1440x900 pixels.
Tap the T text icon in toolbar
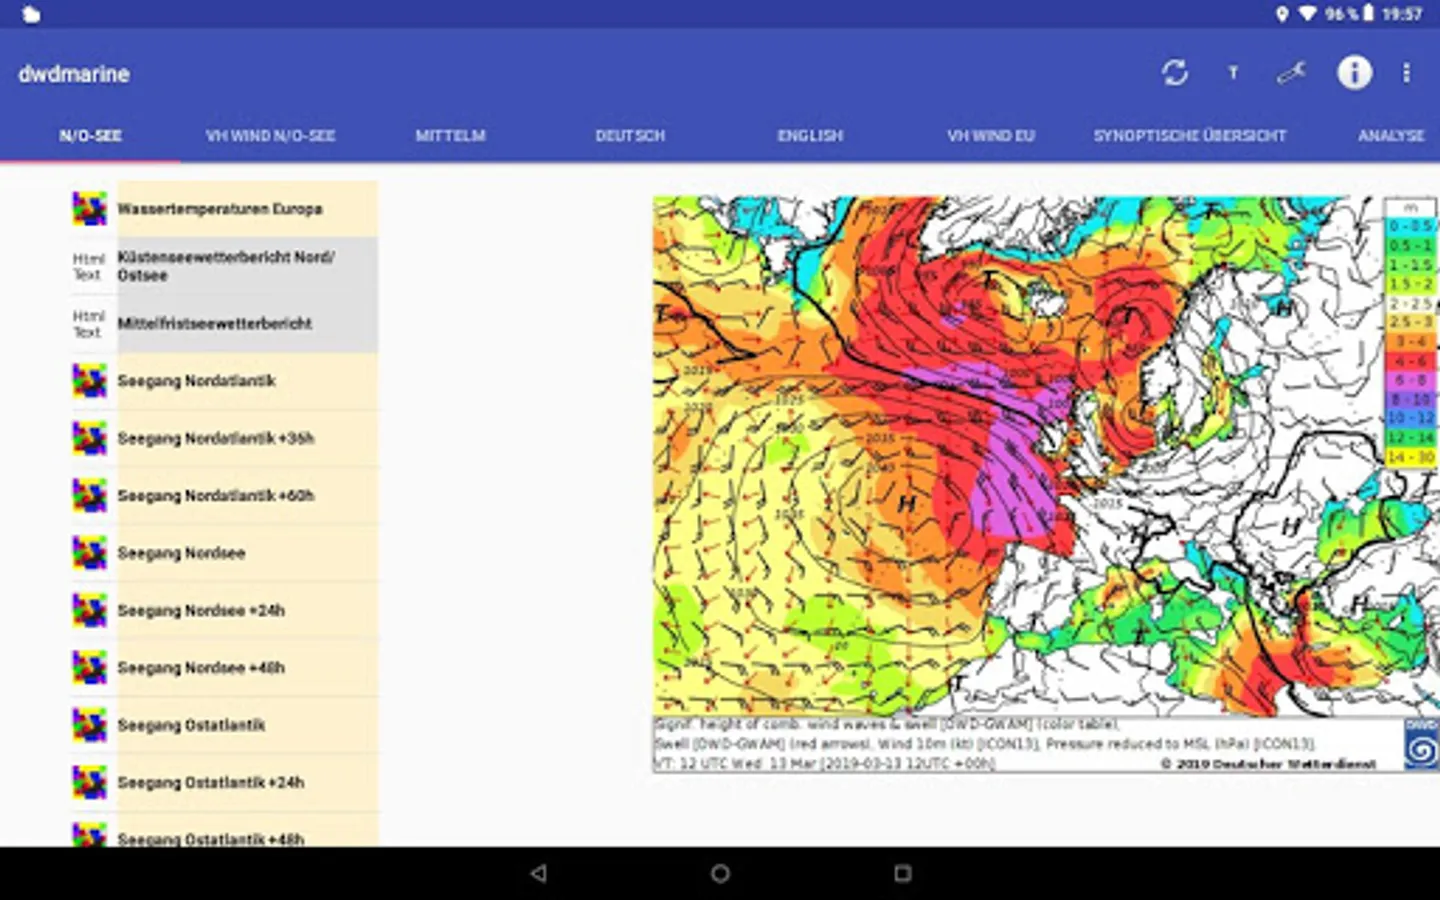pos(1233,73)
